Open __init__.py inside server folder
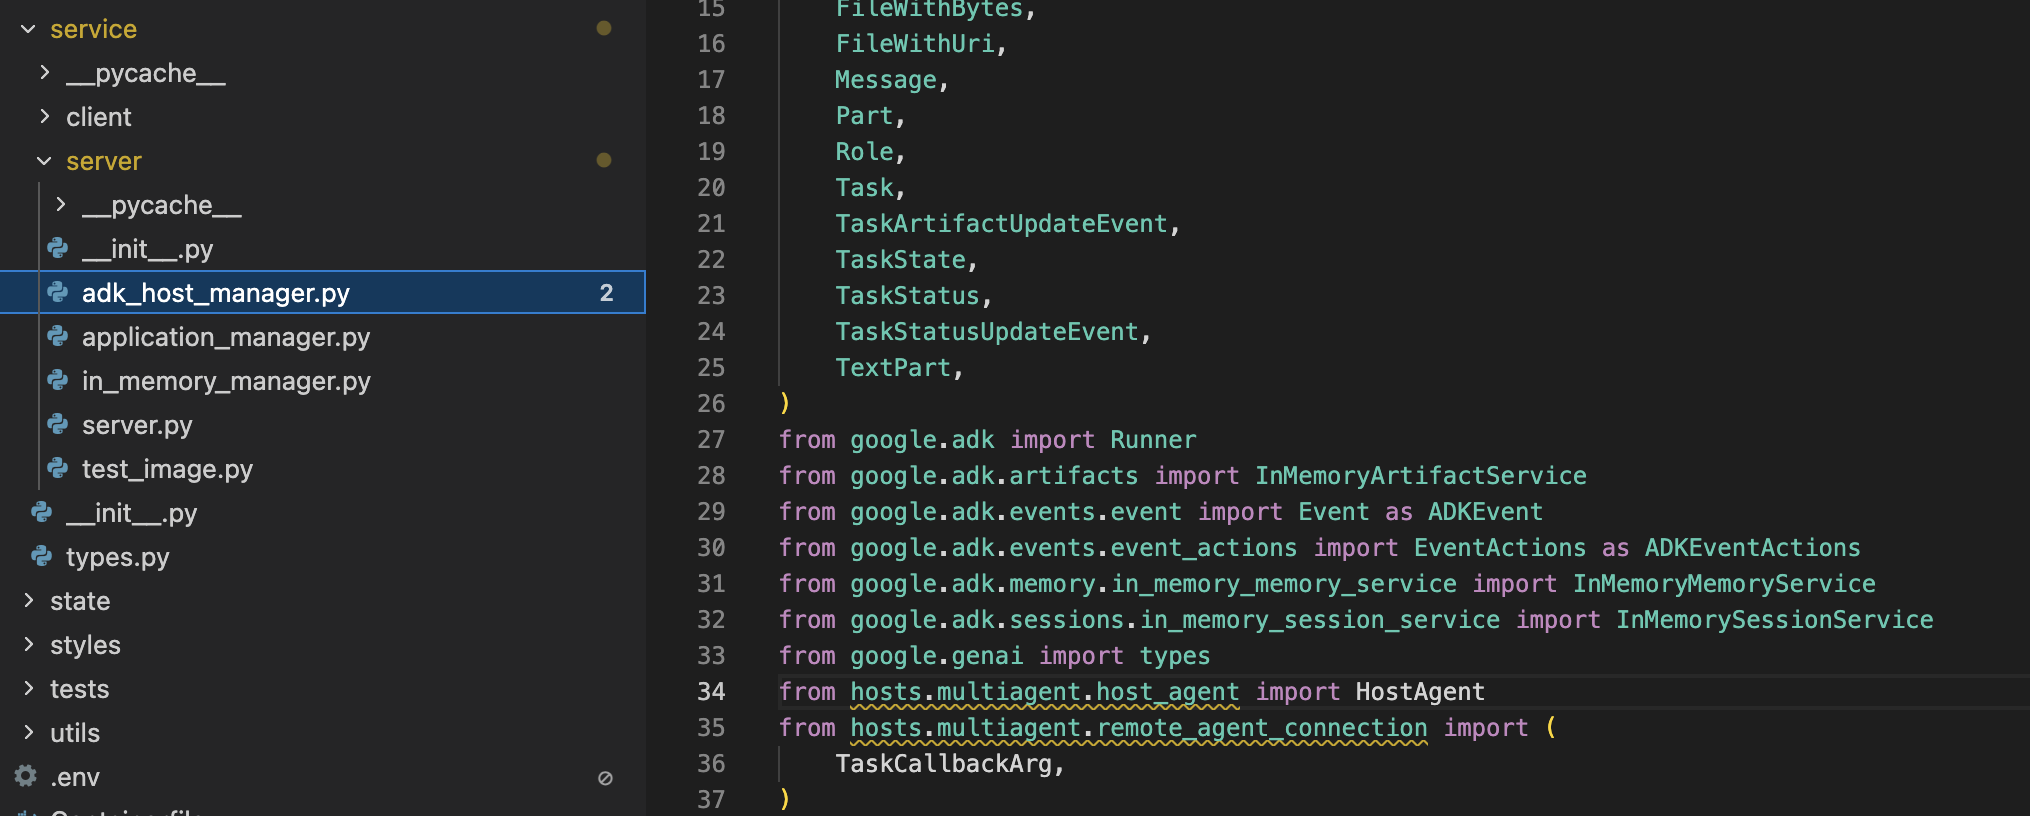 [147, 249]
